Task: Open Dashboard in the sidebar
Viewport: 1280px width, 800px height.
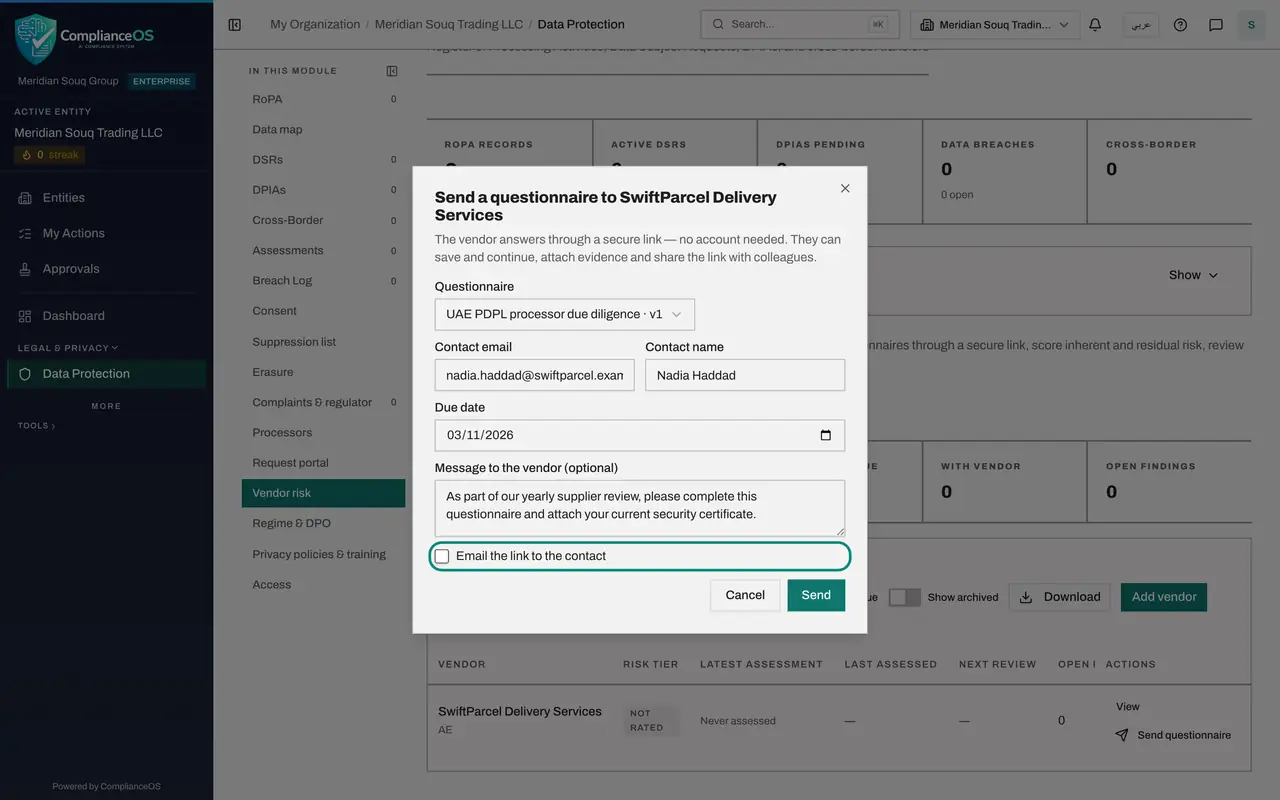Action: point(106,316)
